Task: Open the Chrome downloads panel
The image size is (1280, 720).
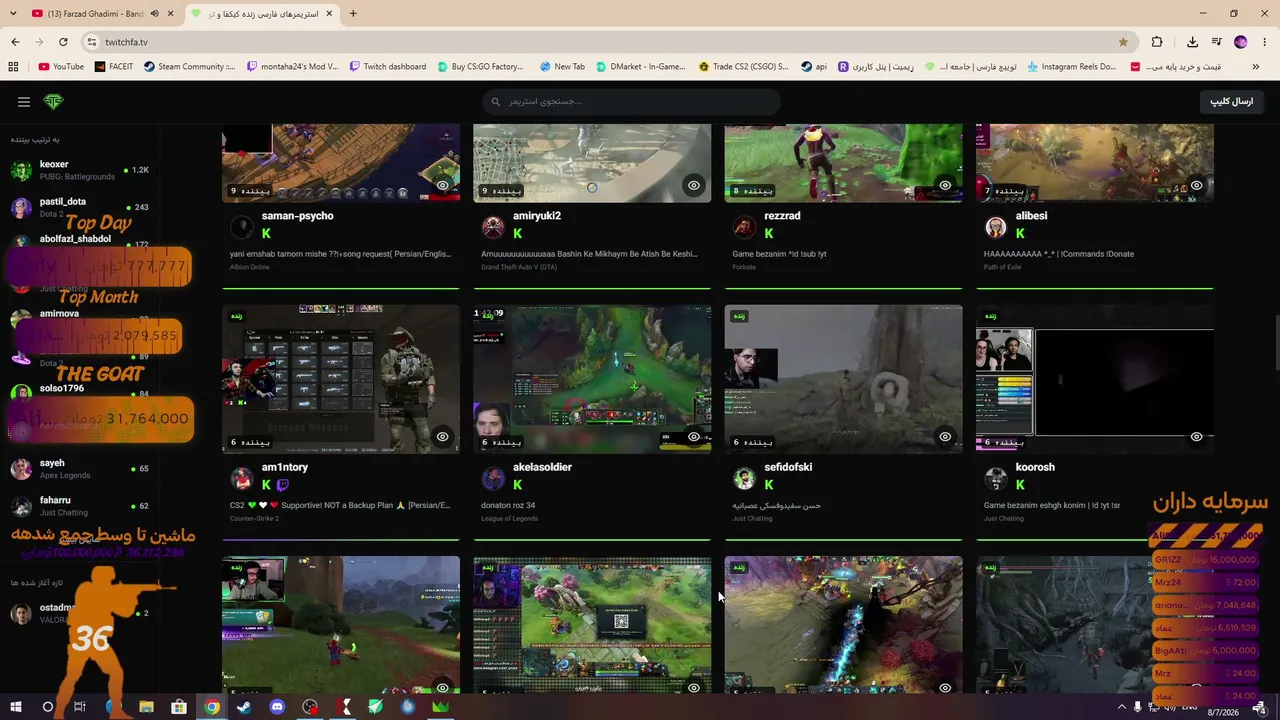Action: tap(1192, 42)
